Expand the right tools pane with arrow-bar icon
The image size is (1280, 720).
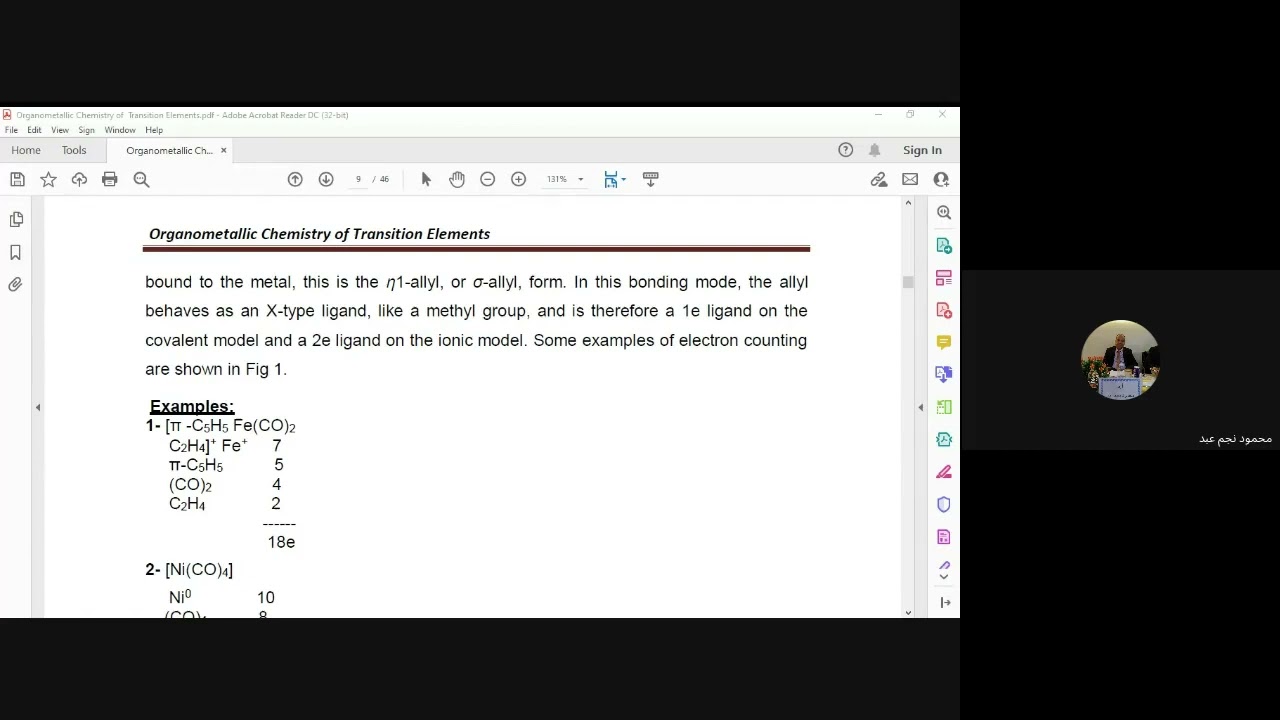pyautogui.click(x=945, y=602)
